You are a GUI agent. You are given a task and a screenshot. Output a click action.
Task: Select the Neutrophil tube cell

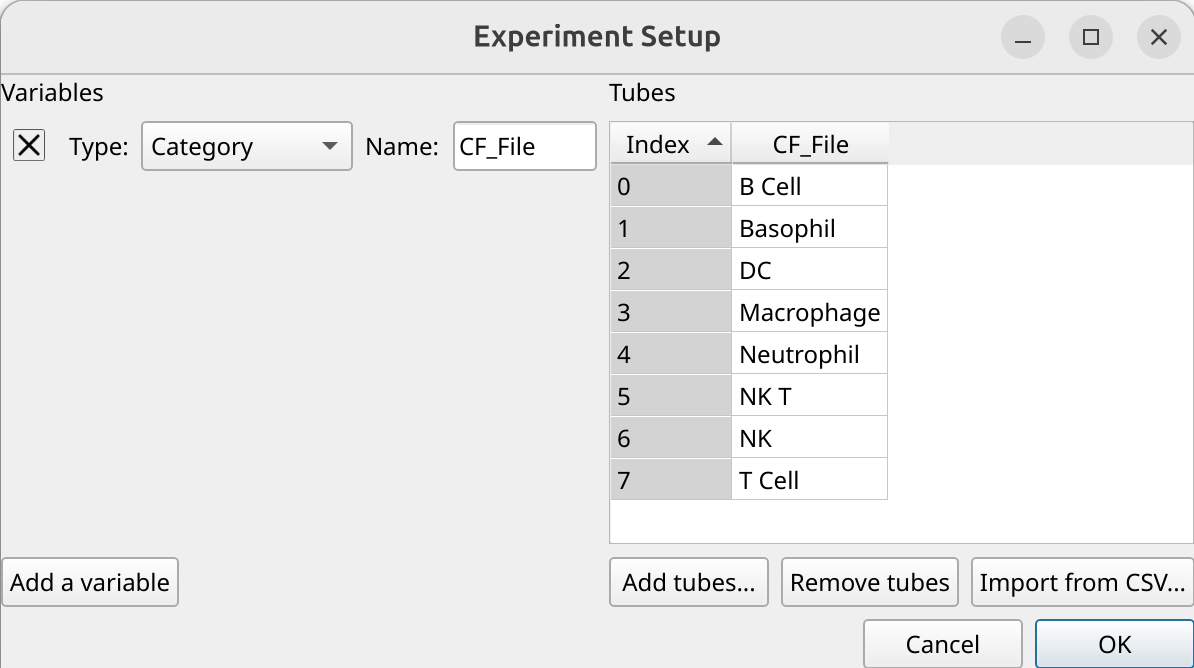pos(809,354)
